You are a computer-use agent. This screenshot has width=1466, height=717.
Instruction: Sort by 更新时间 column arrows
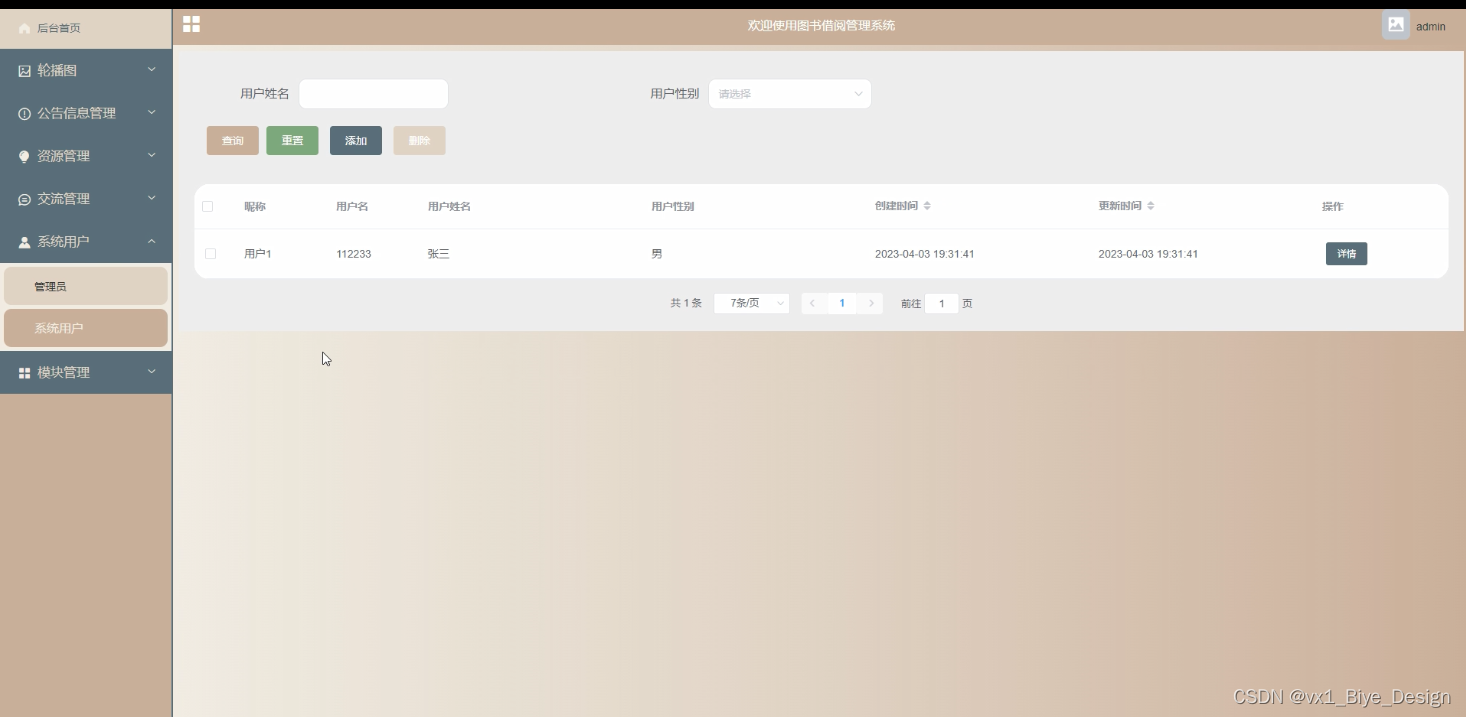pos(1151,206)
